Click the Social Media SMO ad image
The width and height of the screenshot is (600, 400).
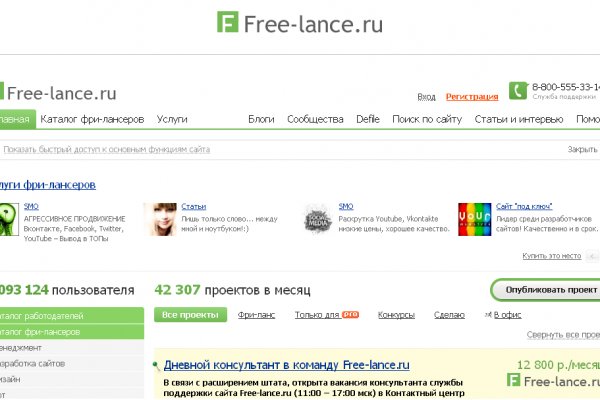(317, 218)
